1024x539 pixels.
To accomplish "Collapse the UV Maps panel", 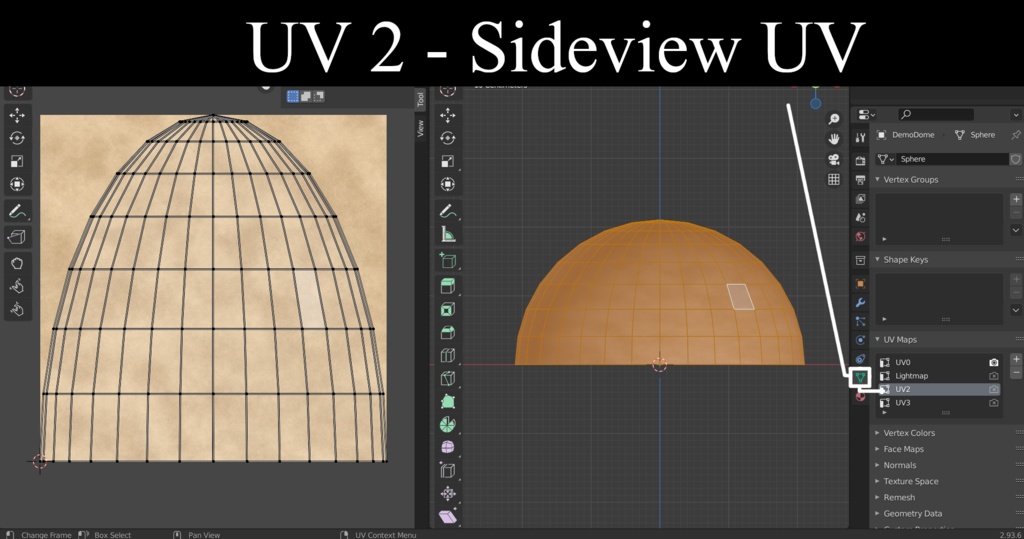I will coord(878,340).
